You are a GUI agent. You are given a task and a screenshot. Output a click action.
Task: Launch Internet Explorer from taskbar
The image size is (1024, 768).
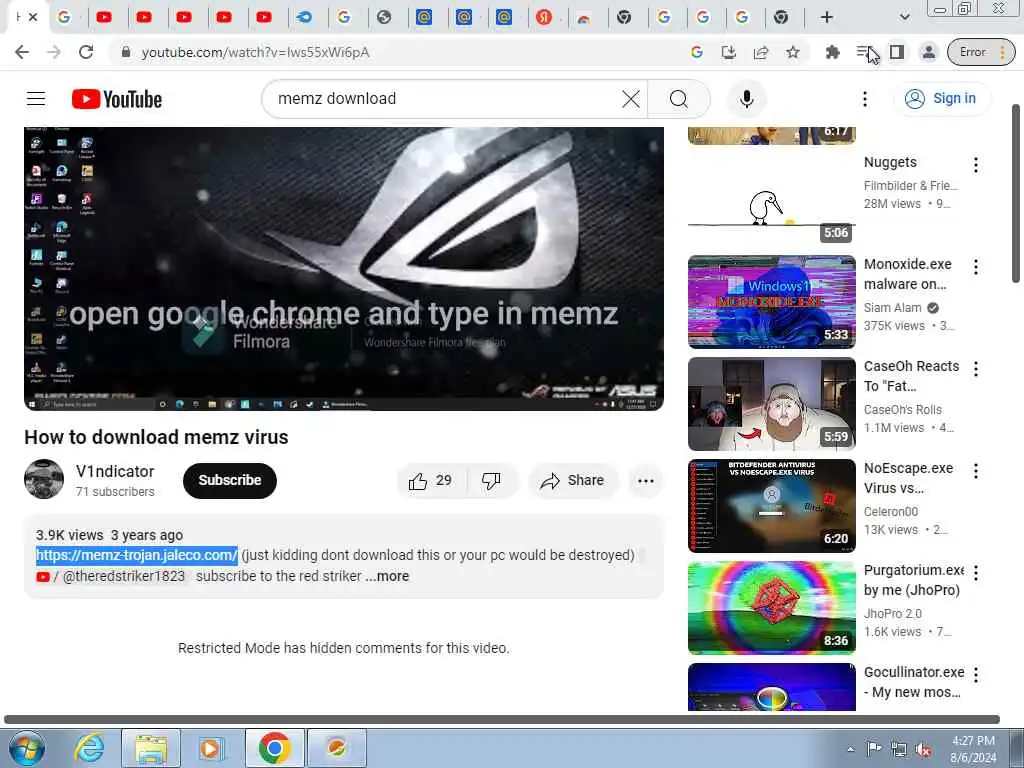point(89,748)
